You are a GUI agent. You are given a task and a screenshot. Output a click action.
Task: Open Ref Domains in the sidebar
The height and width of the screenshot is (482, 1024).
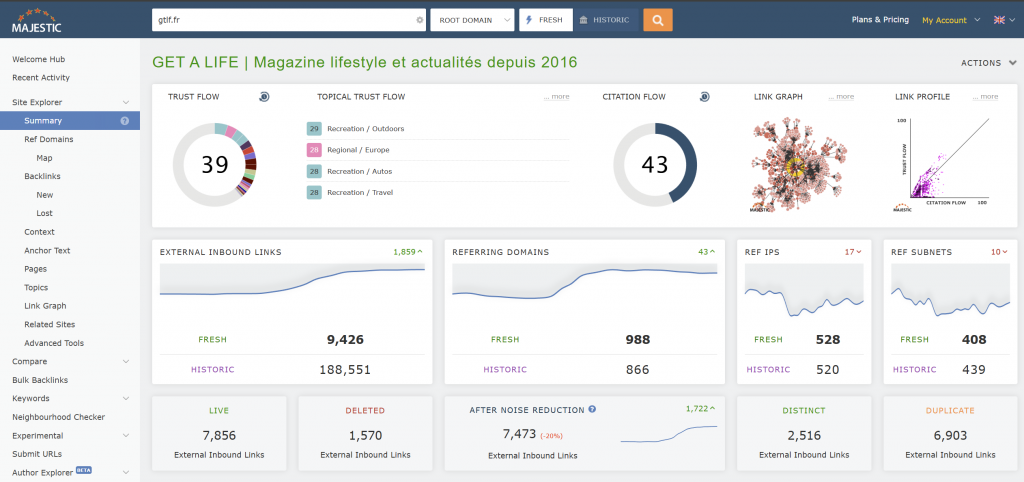click(49, 139)
